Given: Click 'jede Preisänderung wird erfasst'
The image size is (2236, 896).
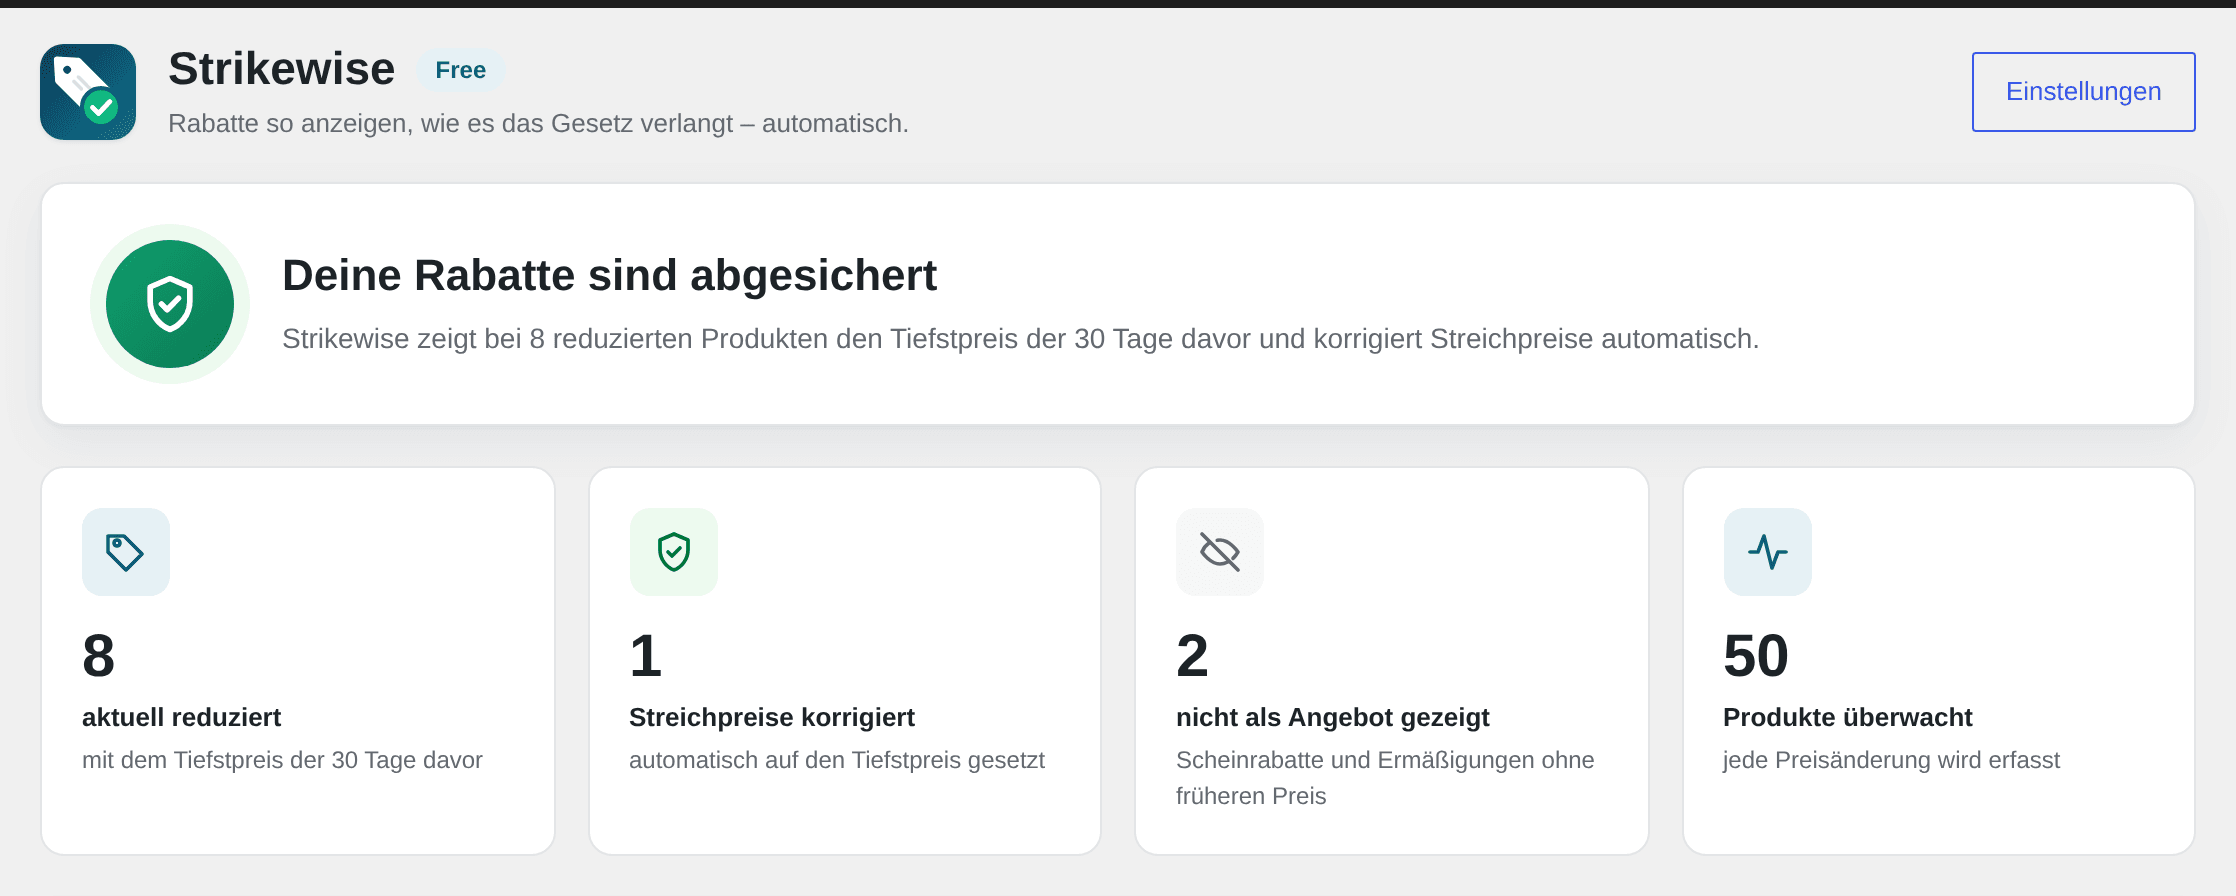Looking at the screenshot, I should click(x=1891, y=760).
